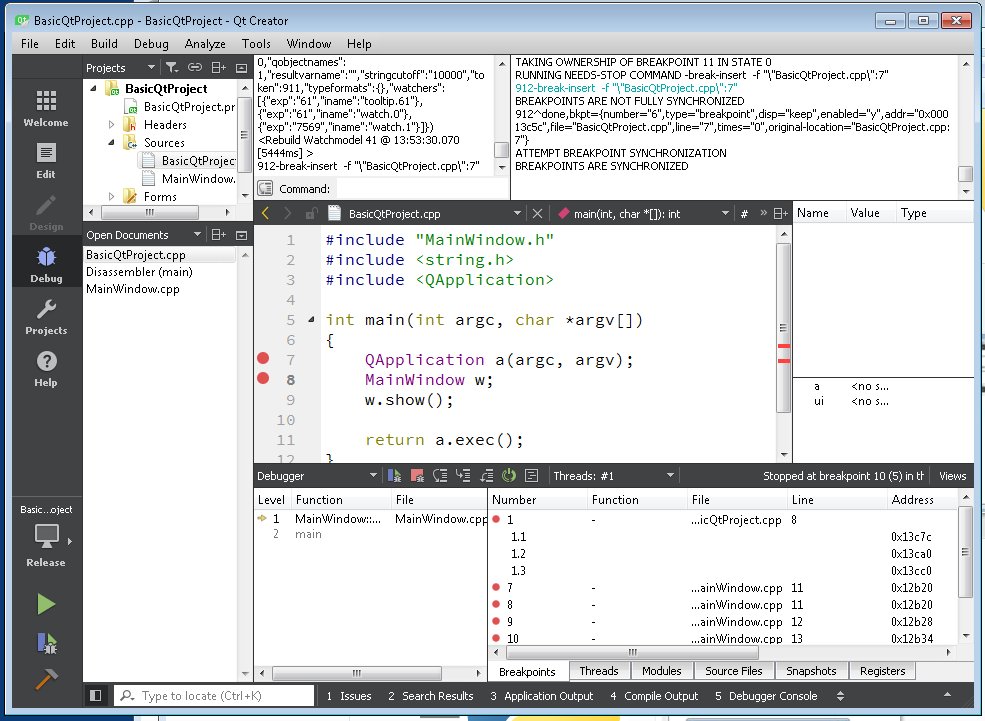Open the Search Results pane

[431, 695]
